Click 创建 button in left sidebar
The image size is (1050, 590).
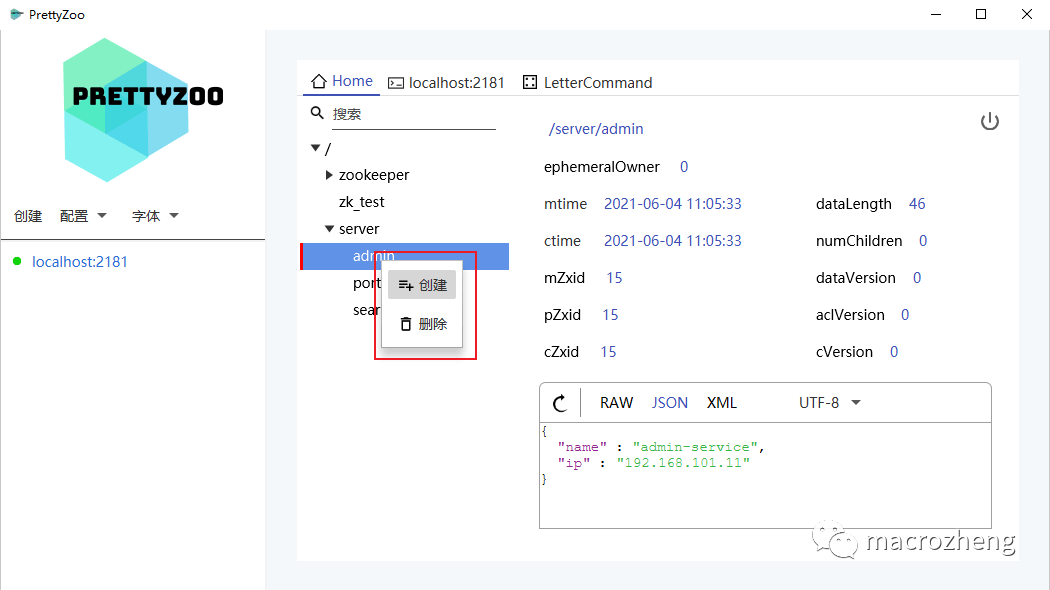(x=28, y=216)
